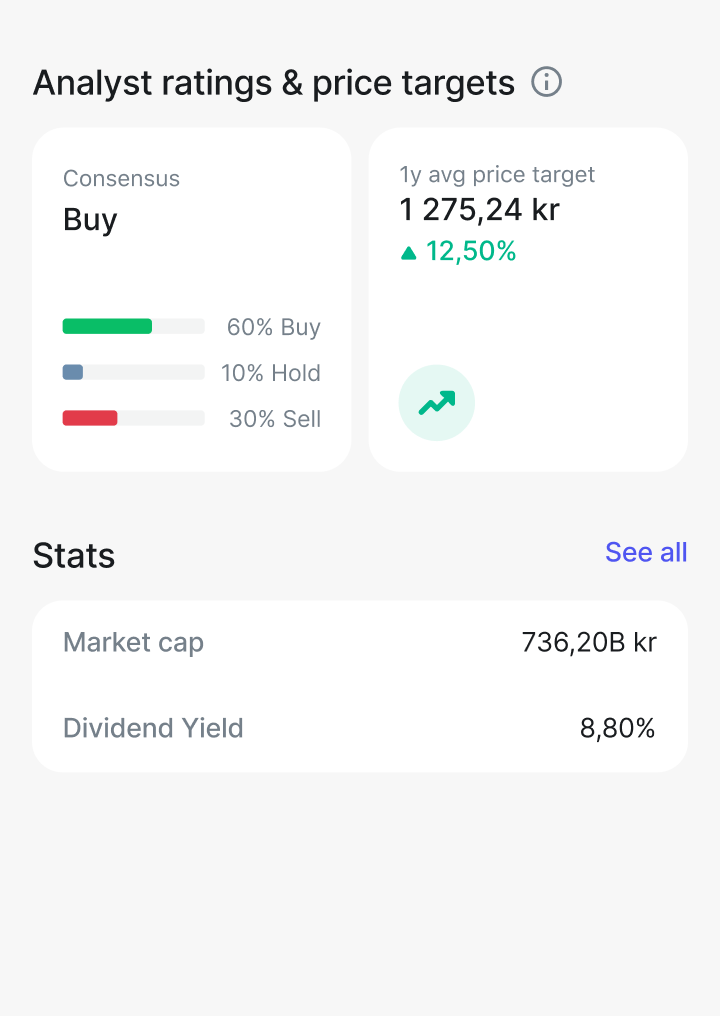Click the 10% Hold label
Viewport: 720px width, 1016px height.
coord(271,373)
